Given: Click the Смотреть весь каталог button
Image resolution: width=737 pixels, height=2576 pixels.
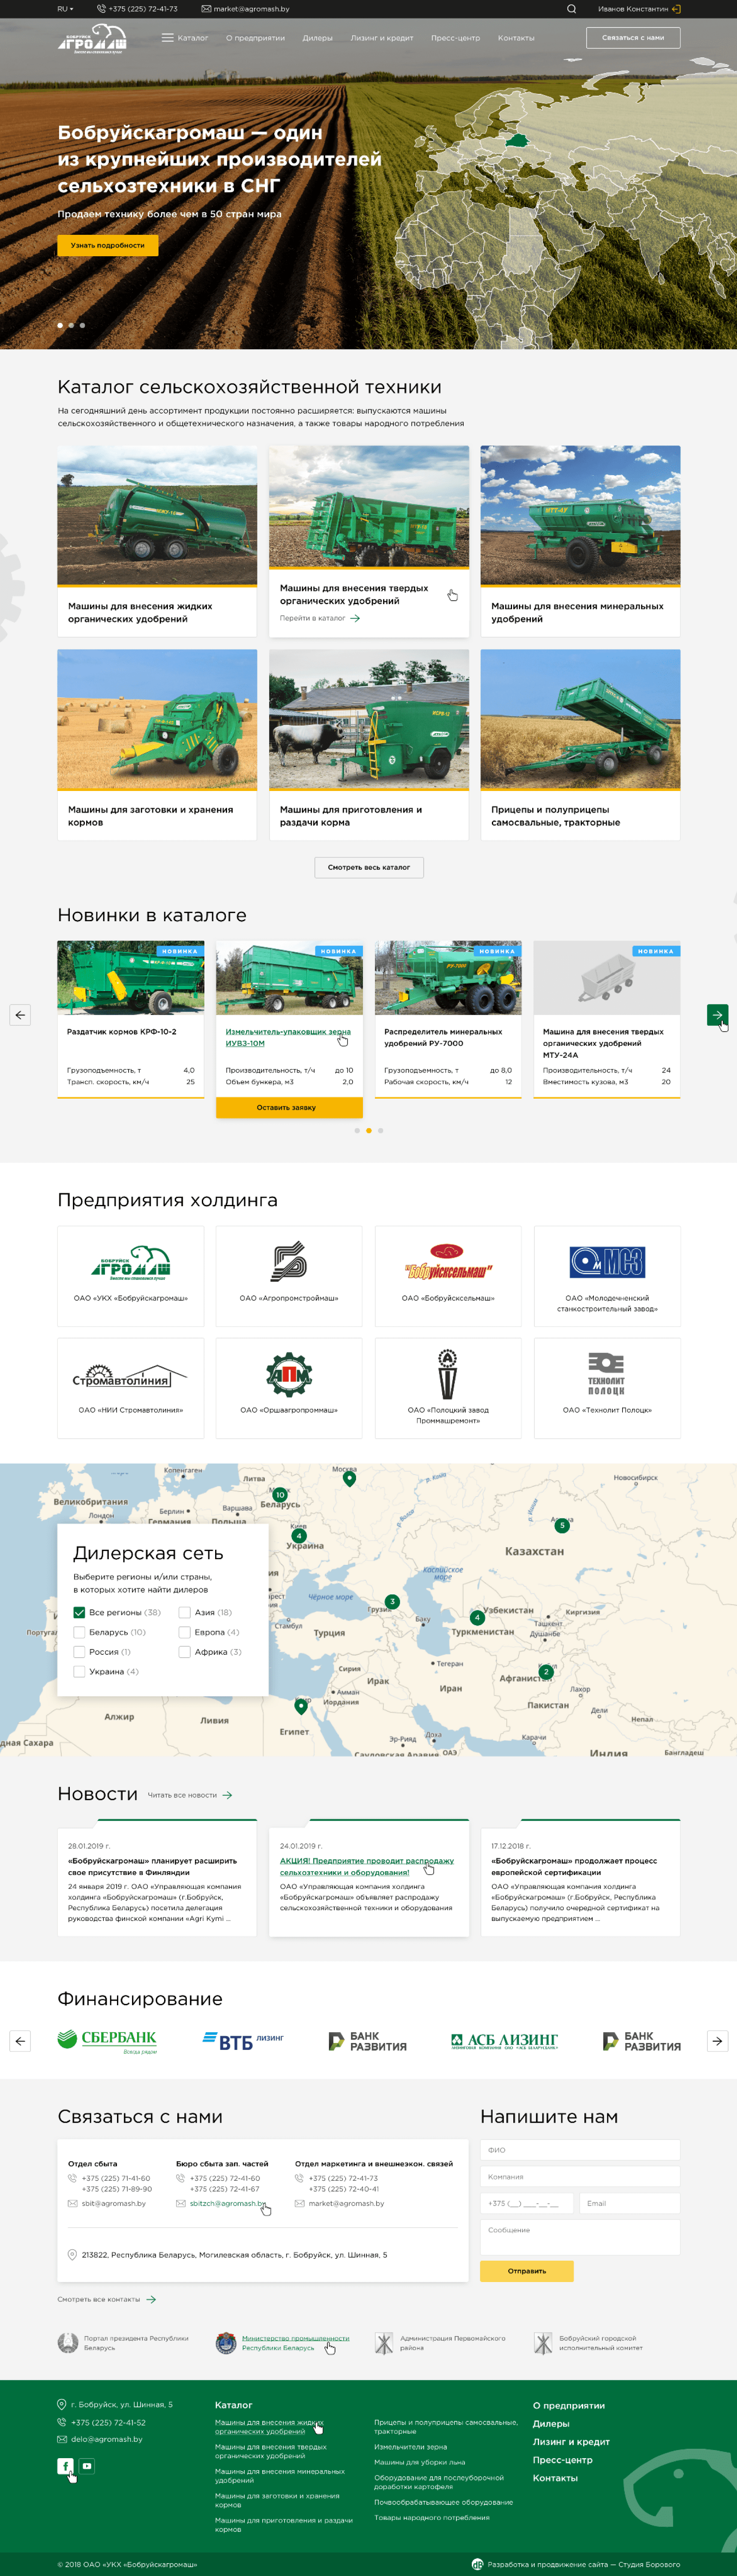Looking at the screenshot, I should (x=369, y=867).
